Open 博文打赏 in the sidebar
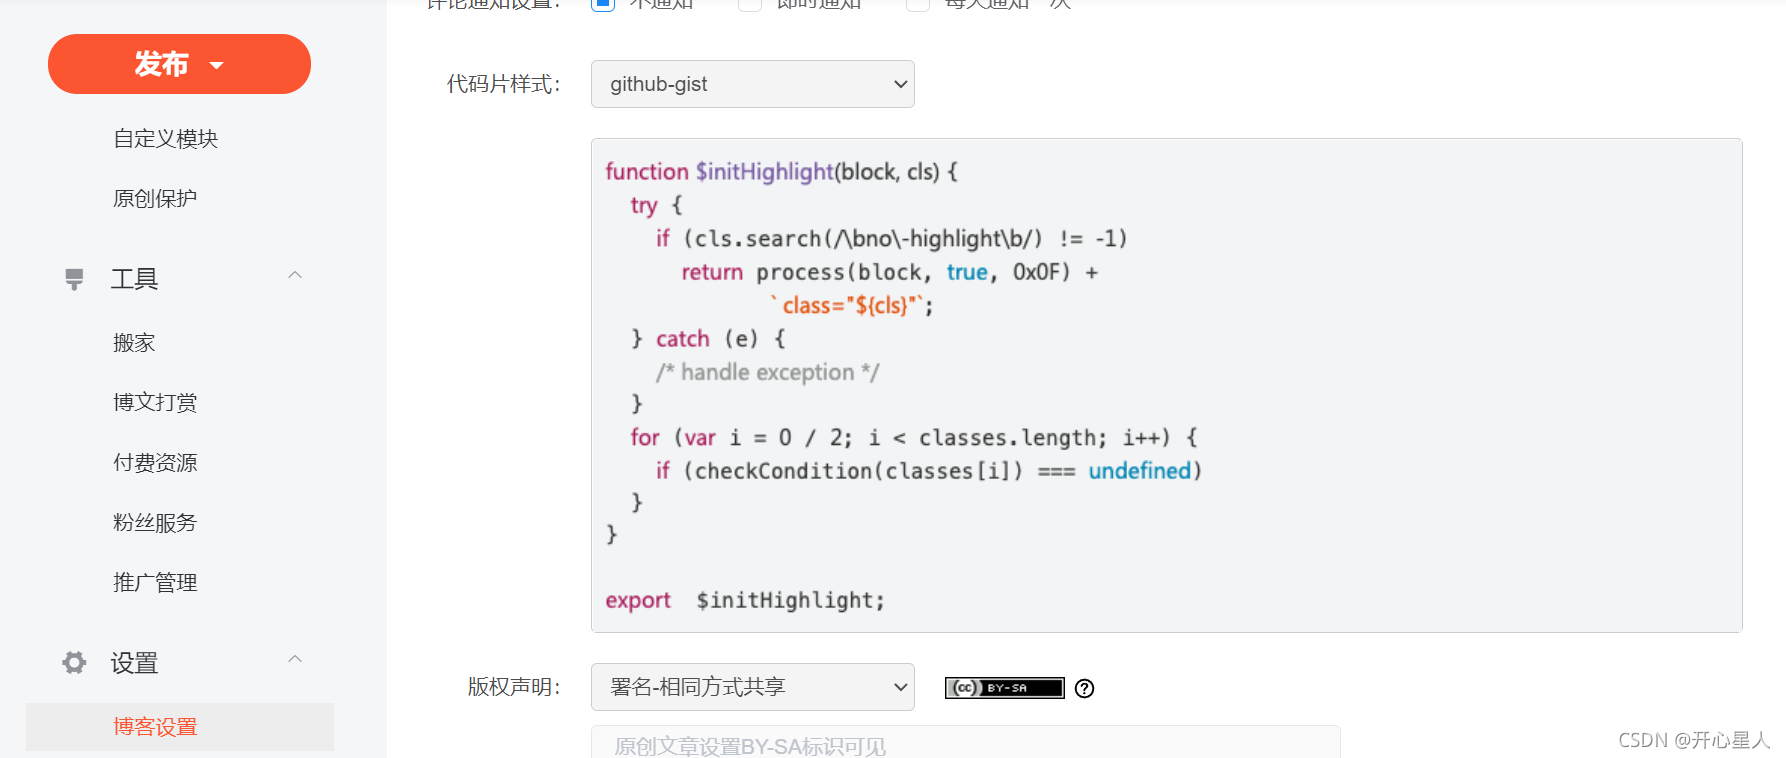 click(155, 403)
